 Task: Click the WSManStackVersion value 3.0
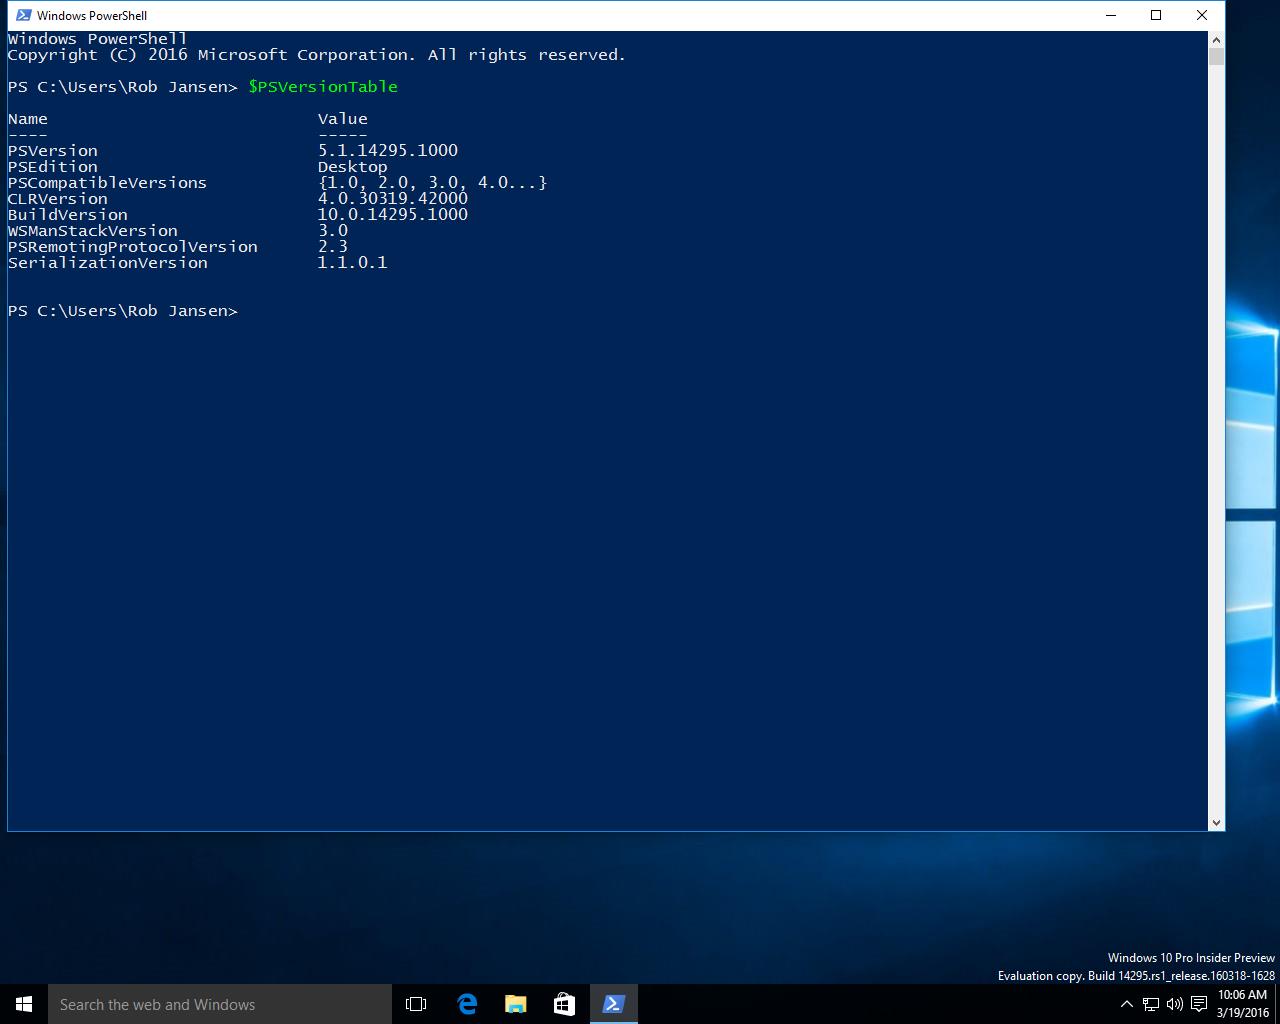click(333, 231)
